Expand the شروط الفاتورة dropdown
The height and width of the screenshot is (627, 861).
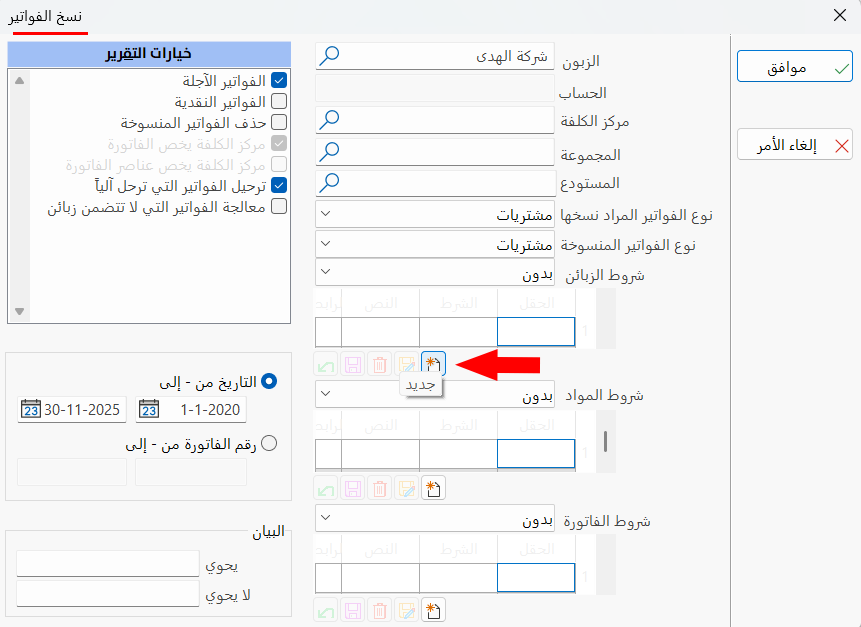click(325, 518)
